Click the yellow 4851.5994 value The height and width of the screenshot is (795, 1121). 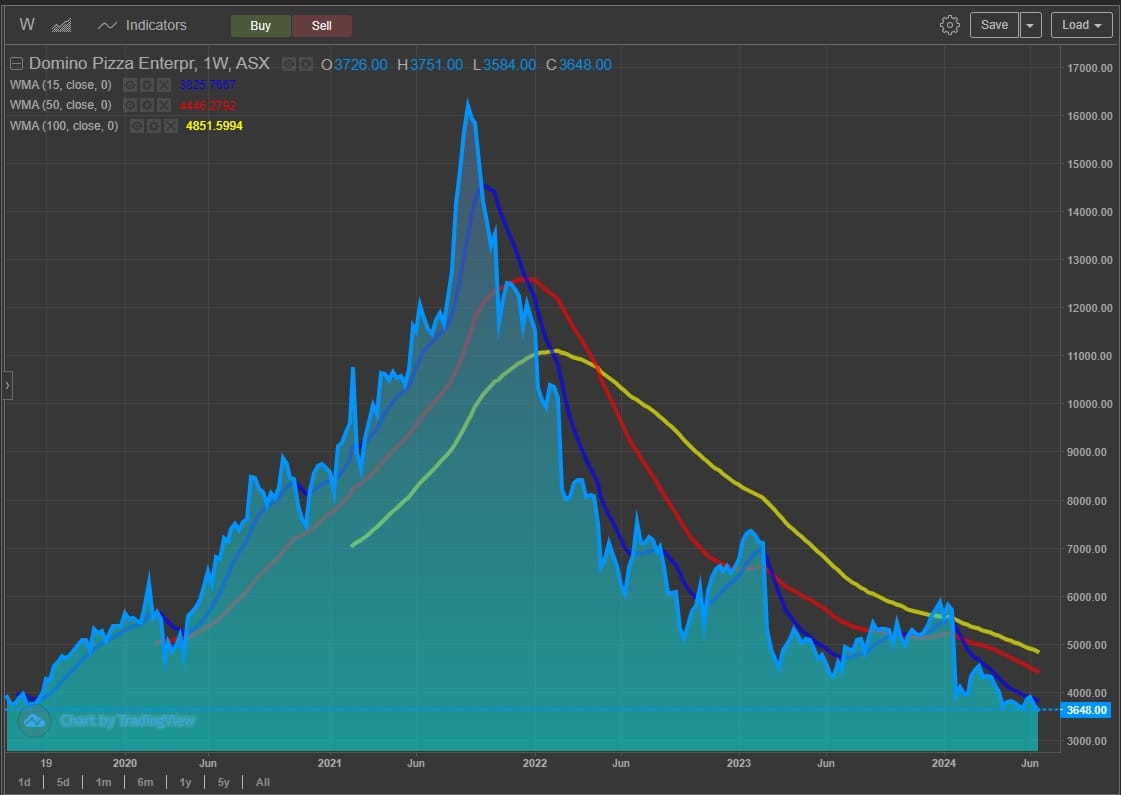[214, 126]
